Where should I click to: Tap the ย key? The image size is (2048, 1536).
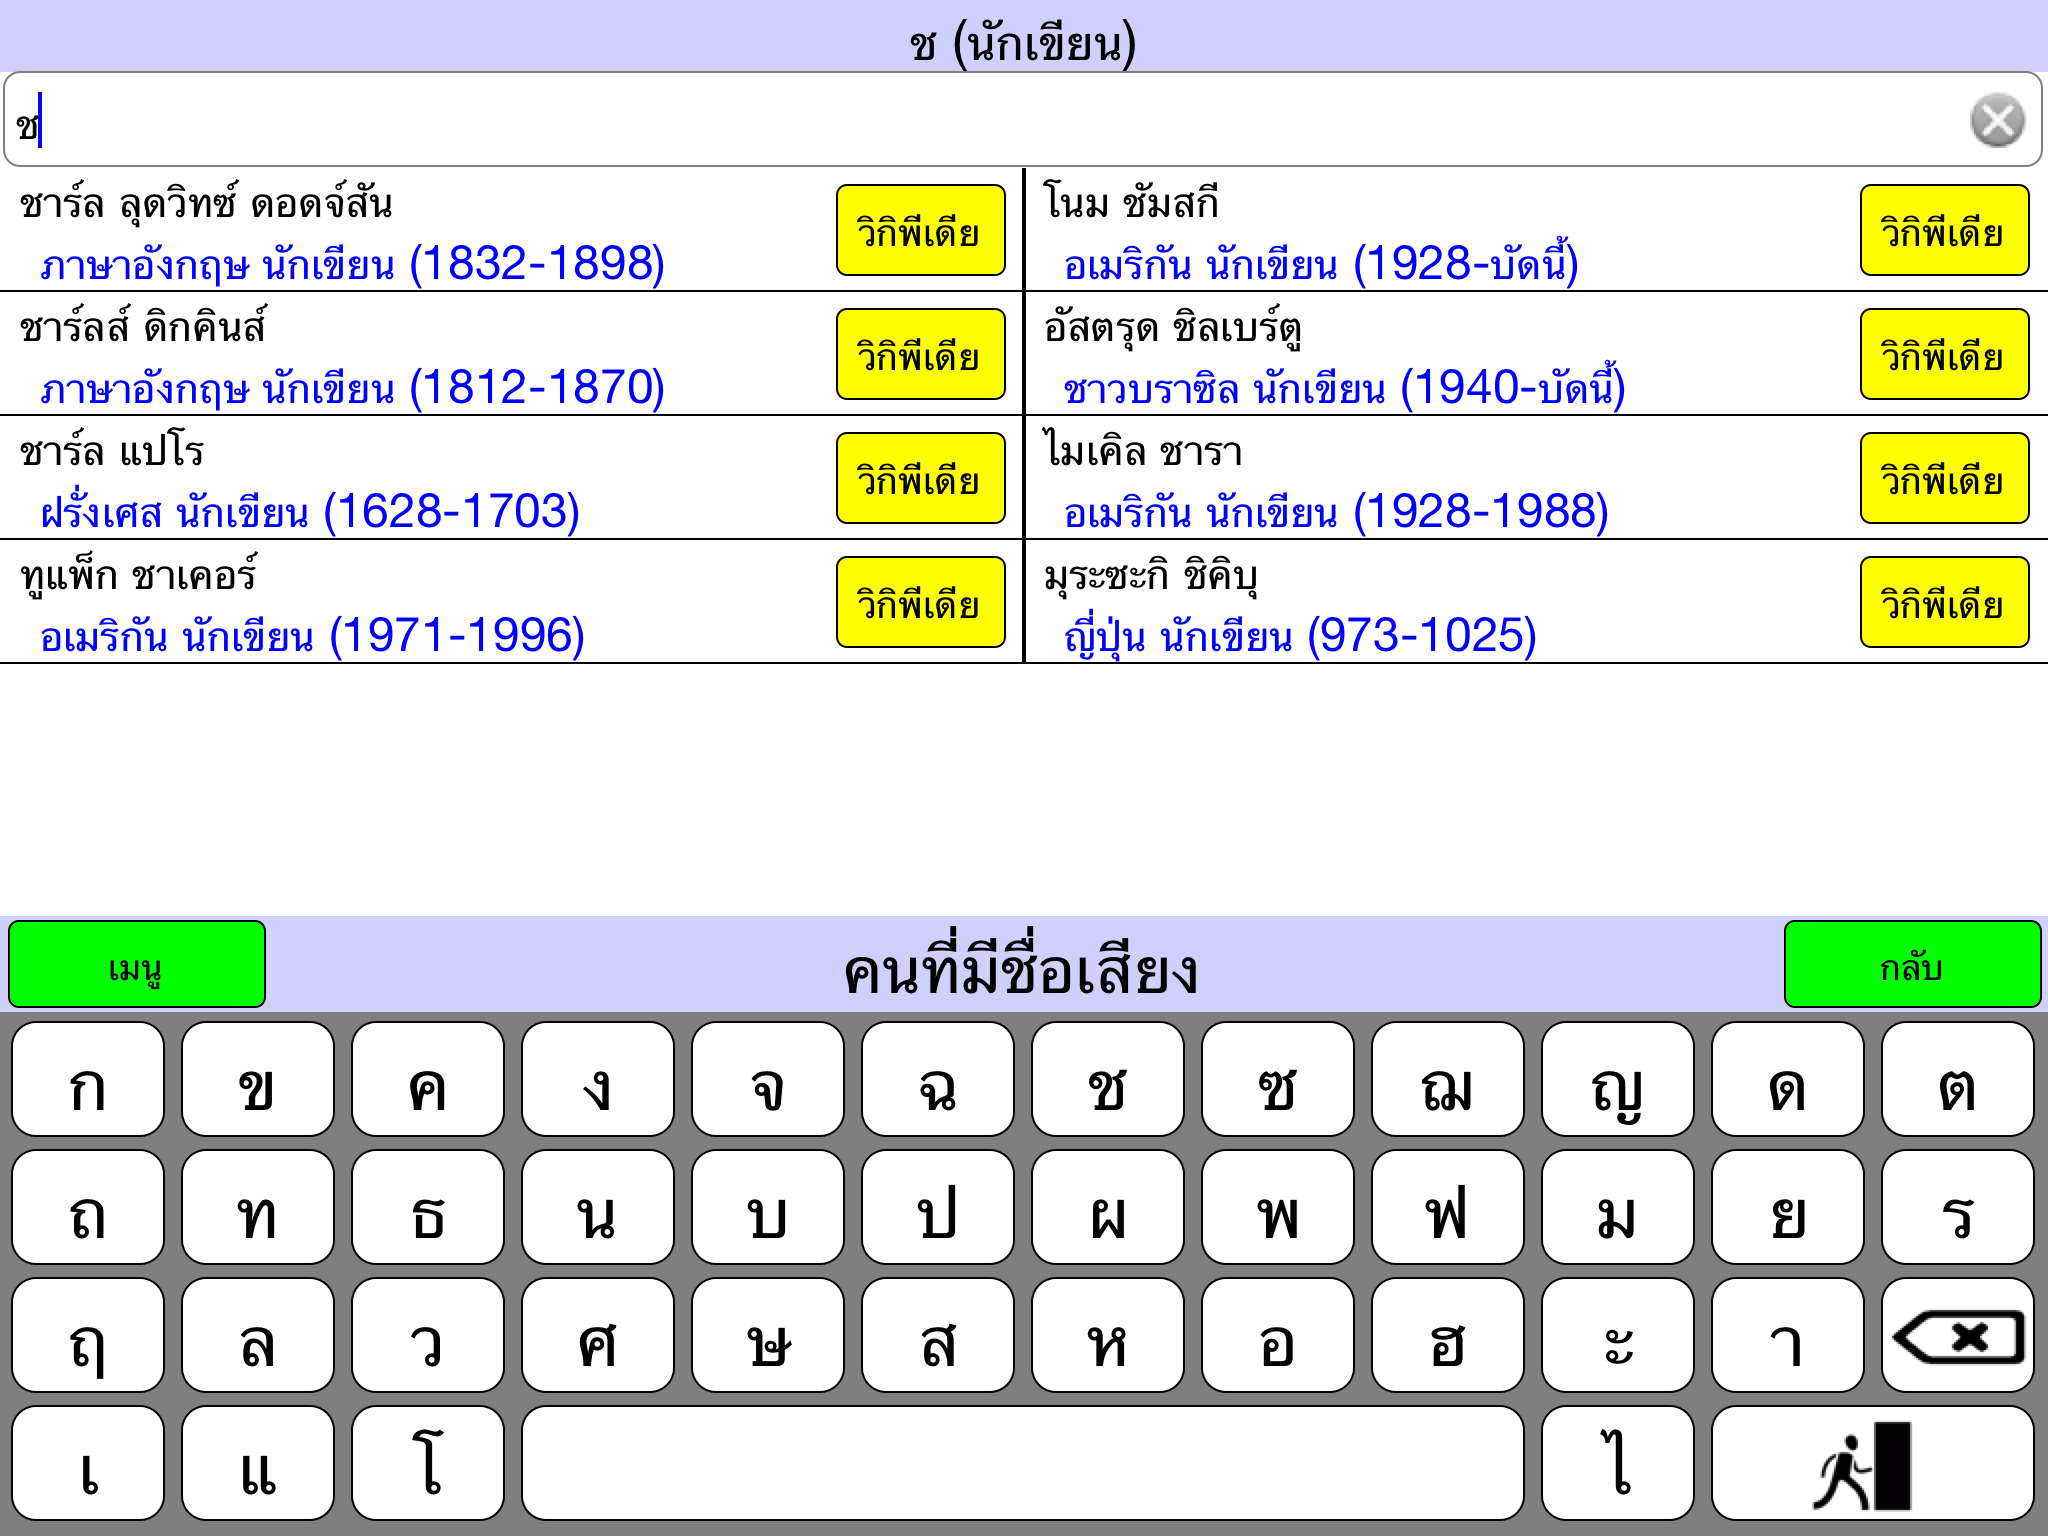(x=1788, y=1207)
